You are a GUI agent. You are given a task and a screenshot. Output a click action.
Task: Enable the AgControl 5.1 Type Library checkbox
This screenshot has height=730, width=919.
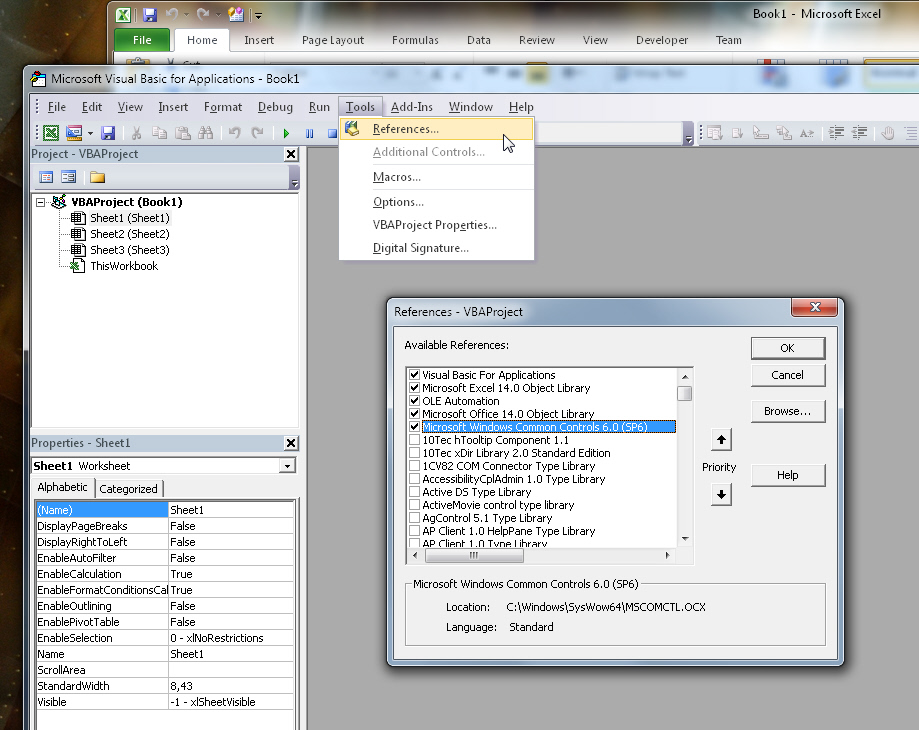[x=414, y=518]
